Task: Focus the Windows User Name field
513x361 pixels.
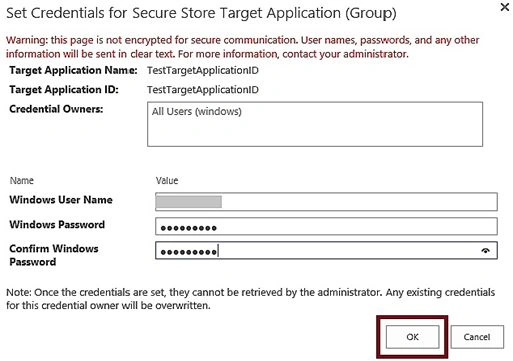Action: click(x=326, y=202)
